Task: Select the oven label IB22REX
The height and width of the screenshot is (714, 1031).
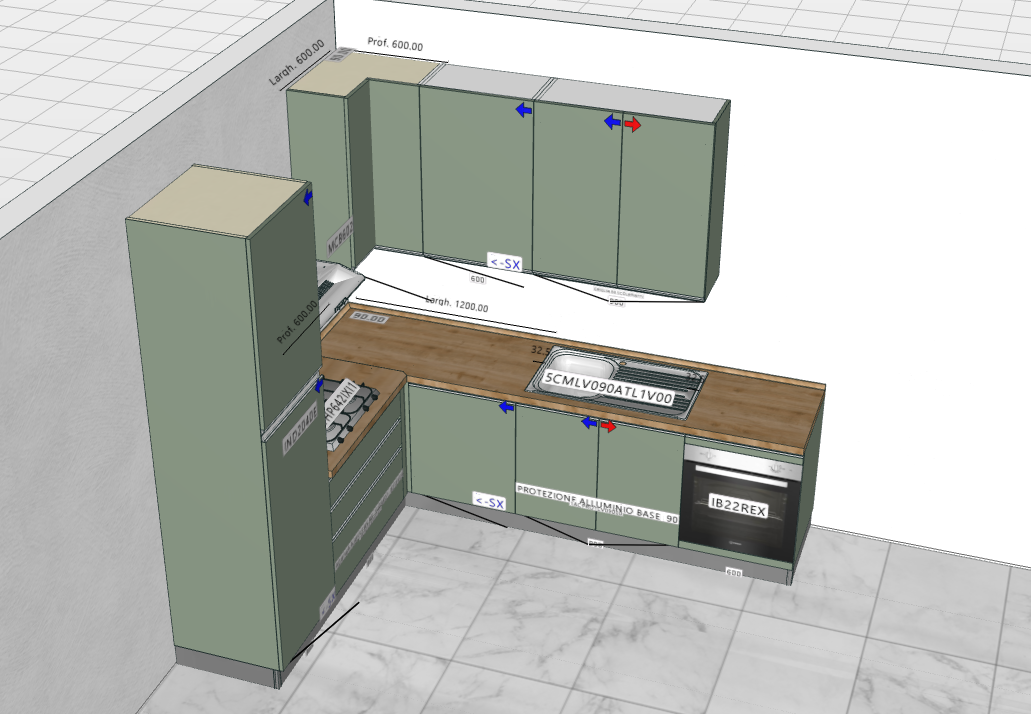Action: pos(738,508)
